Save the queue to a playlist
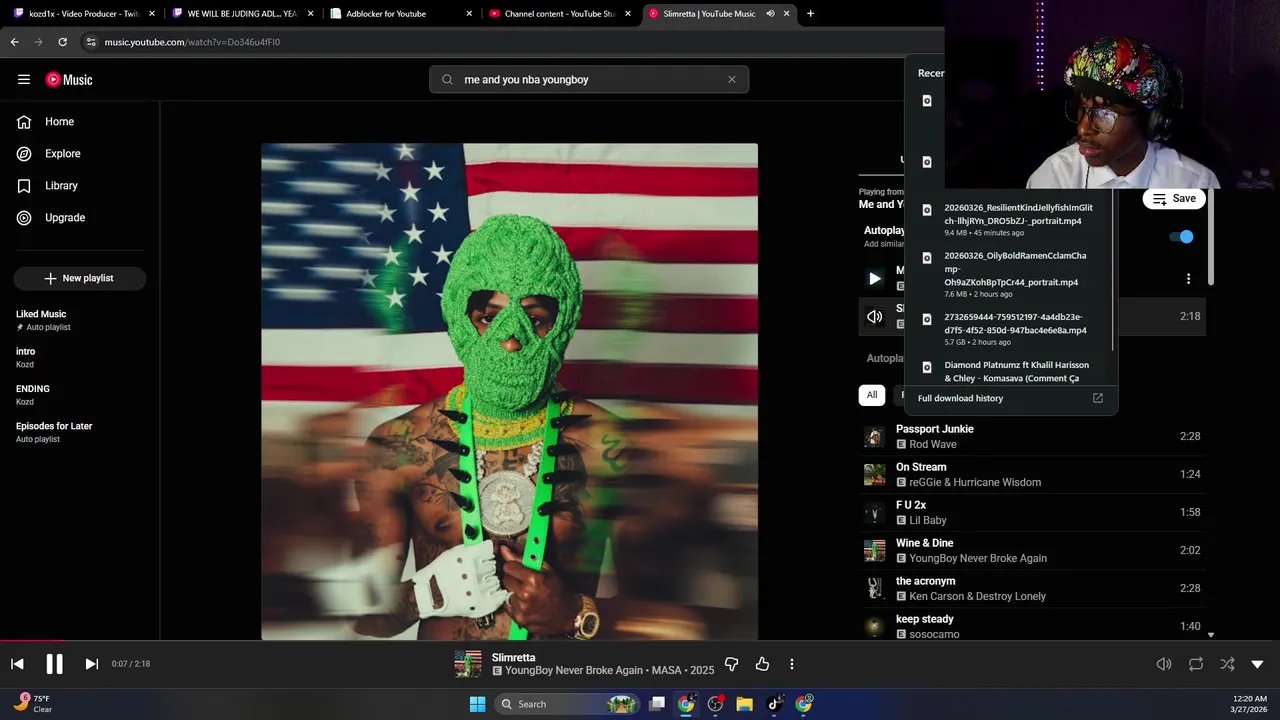The height and width of the screenshot is (720, 1280). (x=1173, y=199)
